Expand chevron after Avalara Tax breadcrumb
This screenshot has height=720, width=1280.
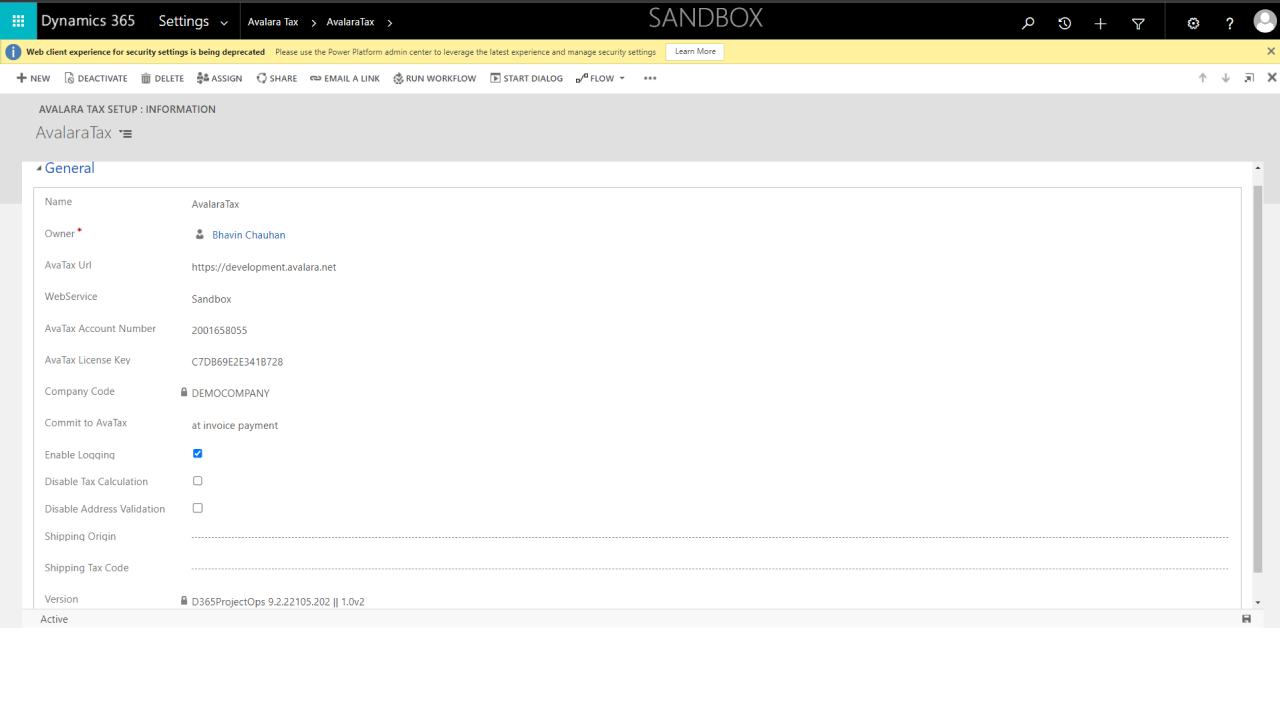pos(313,22)
